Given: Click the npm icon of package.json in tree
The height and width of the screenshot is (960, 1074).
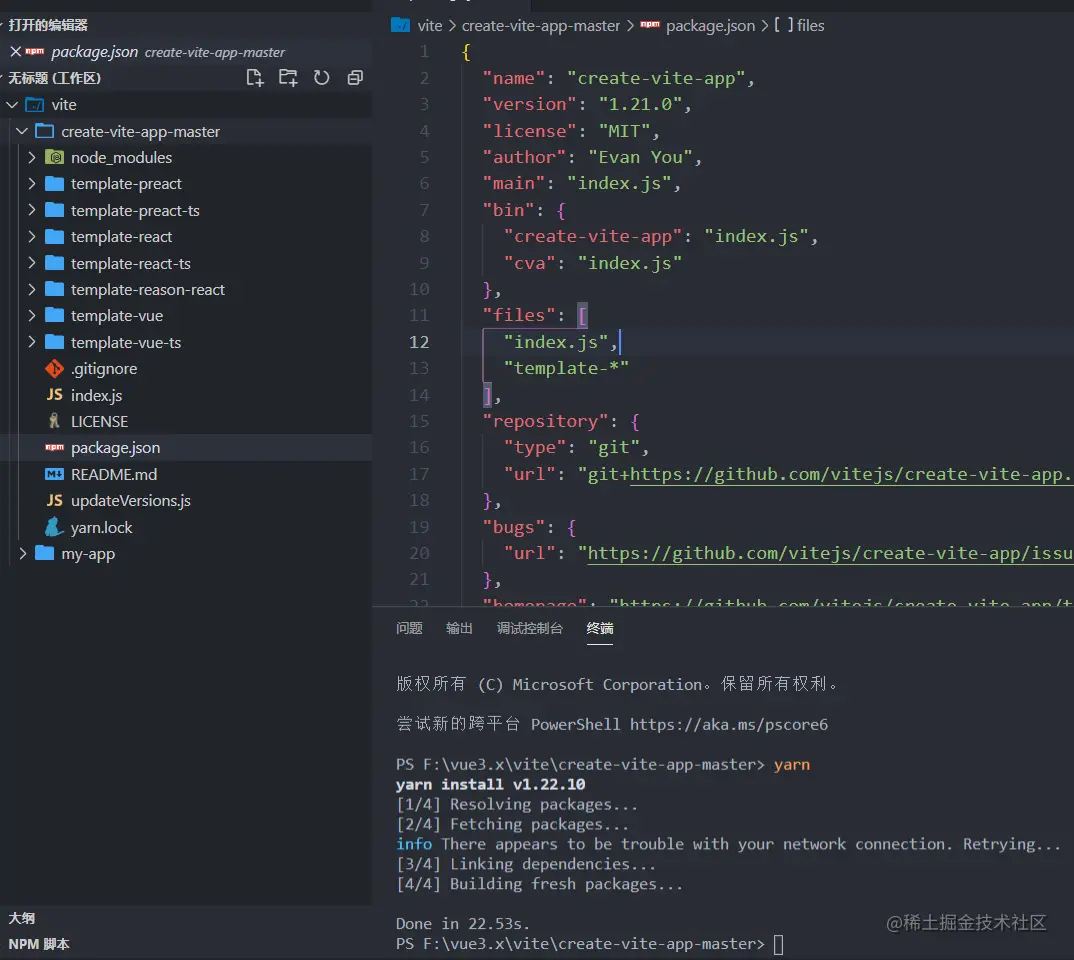Looking at the screenshot, I should pos(54,447).
